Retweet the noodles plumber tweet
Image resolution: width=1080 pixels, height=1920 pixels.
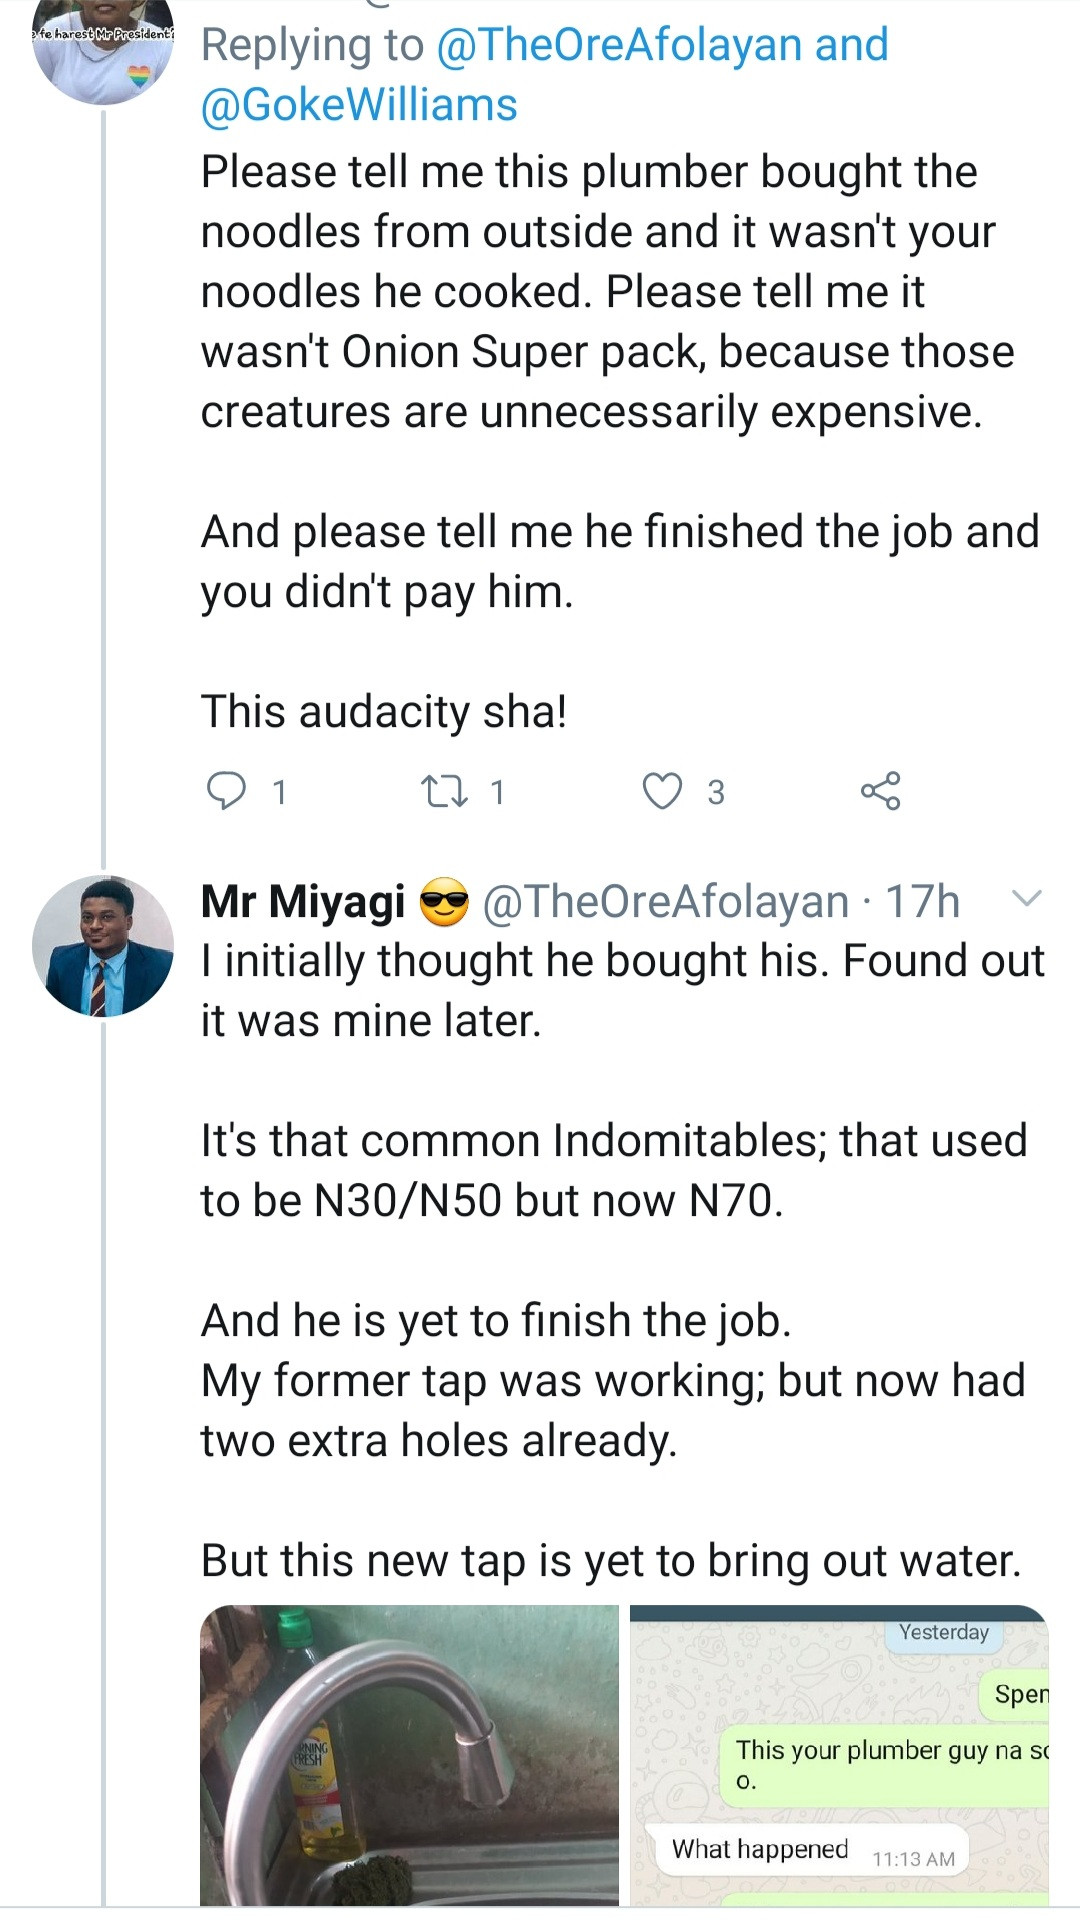point(444,791)
